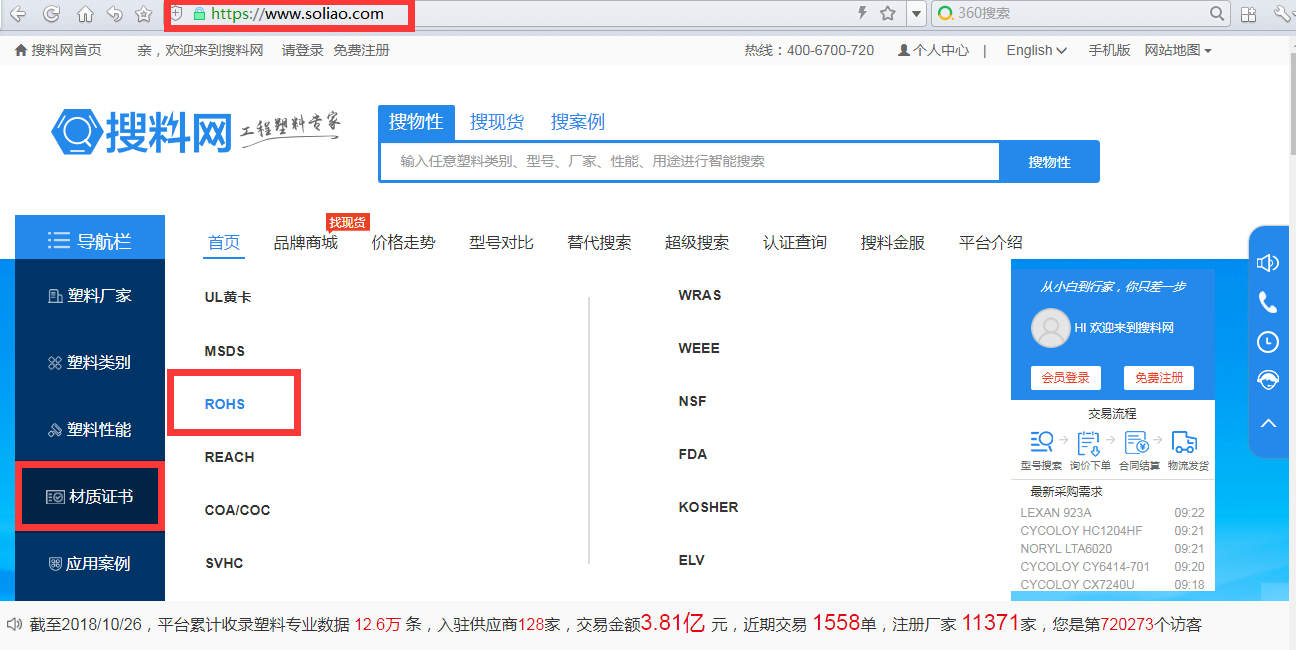This screenshot has width=1296, height=650.
Task: Click the 物流发货 truck icon
Action: point(1184,443)
